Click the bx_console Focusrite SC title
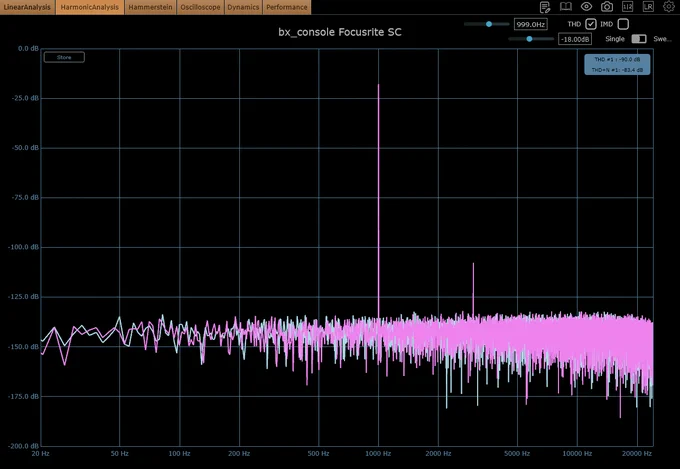The width and height of the screenshot is (680, 469). [340, 32]
